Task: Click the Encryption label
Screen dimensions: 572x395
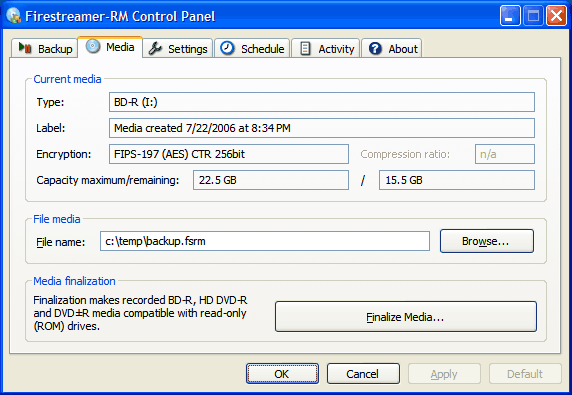Action: [x=63, y=154]
